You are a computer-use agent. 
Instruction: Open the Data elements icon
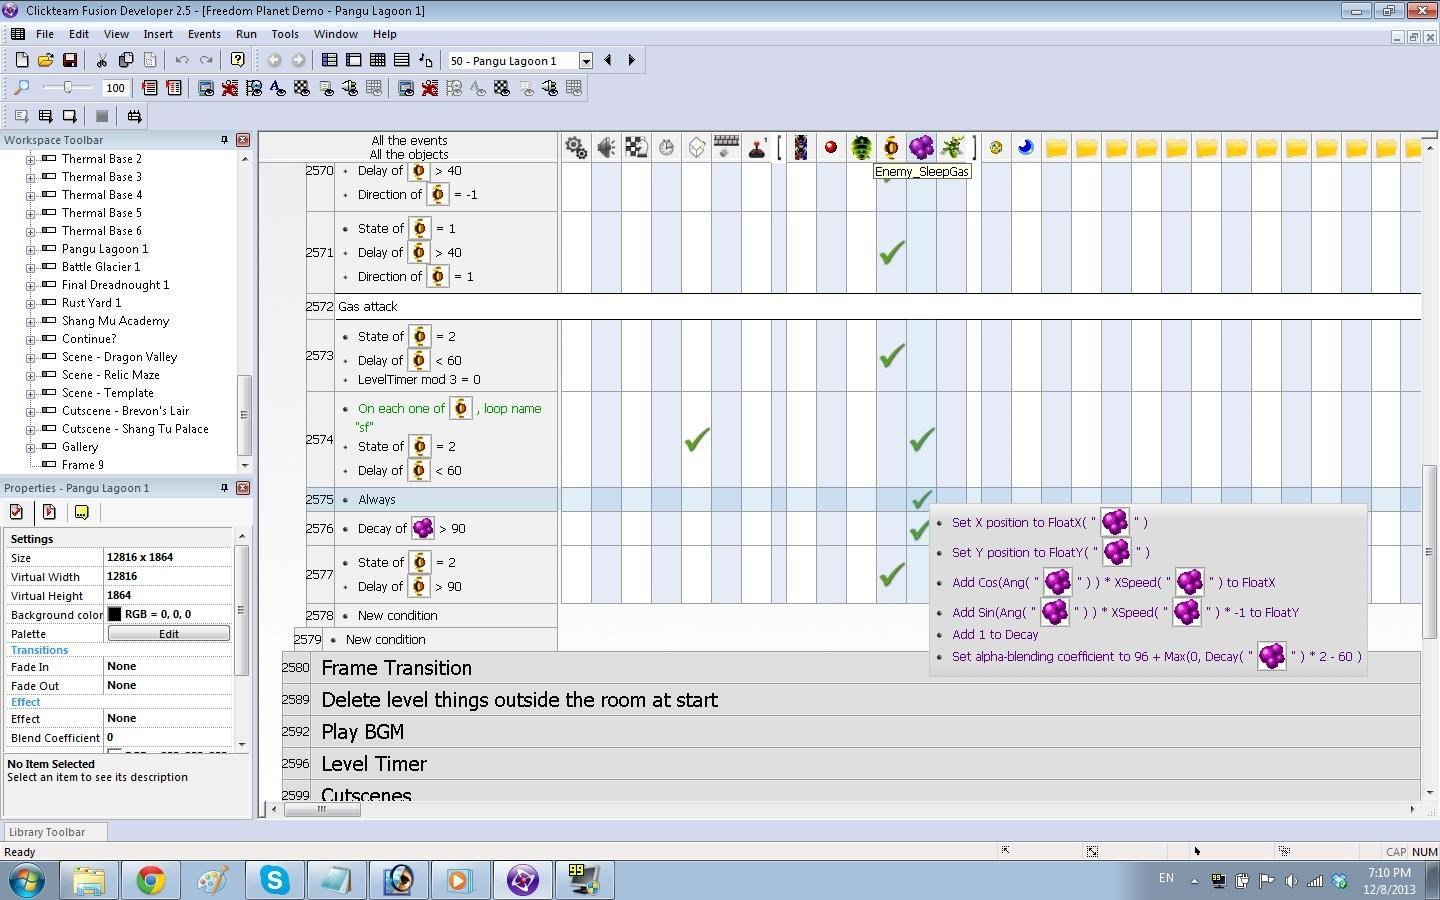425,61
